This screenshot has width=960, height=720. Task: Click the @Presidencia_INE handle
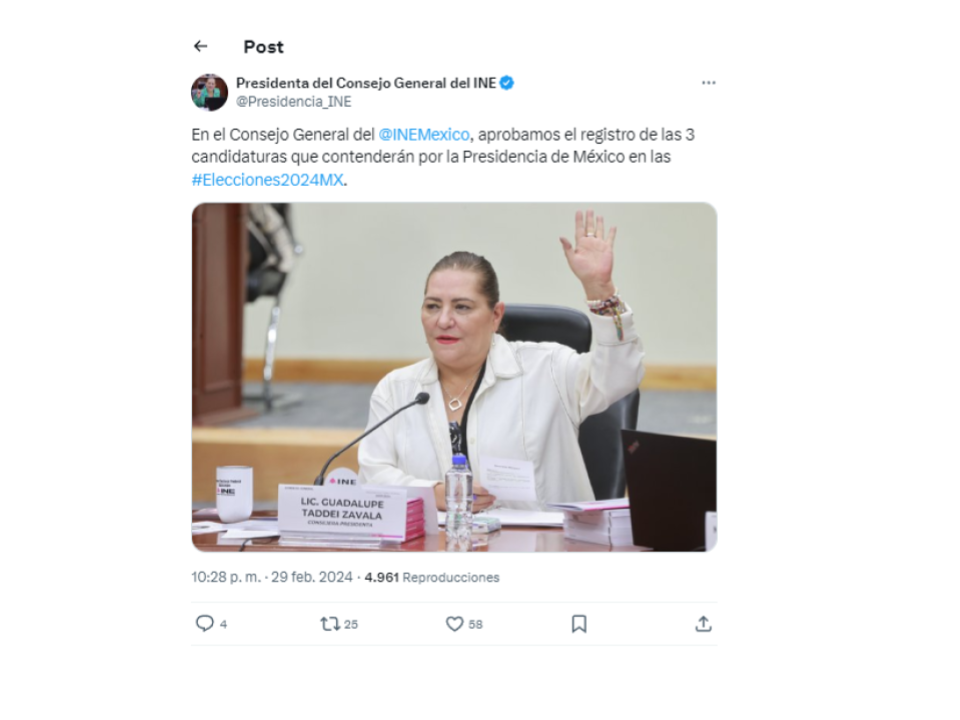click(x=294, y=102)
